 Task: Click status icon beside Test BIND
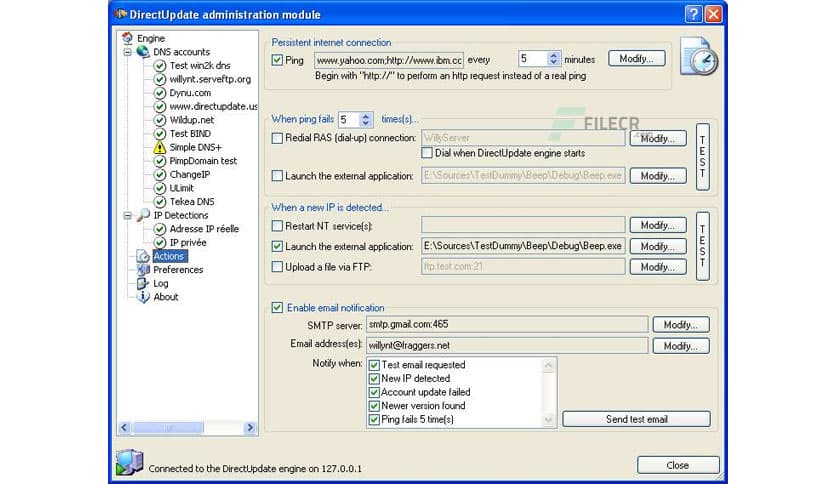pyautogui.click(x=159, y=133)
